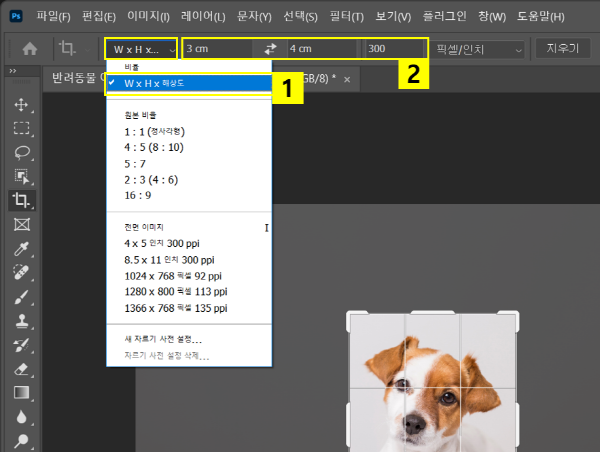Select the Crop tool in toolbox
This screenshot has height=452, width=600.
pyautogui.click(x=22, y=200)
